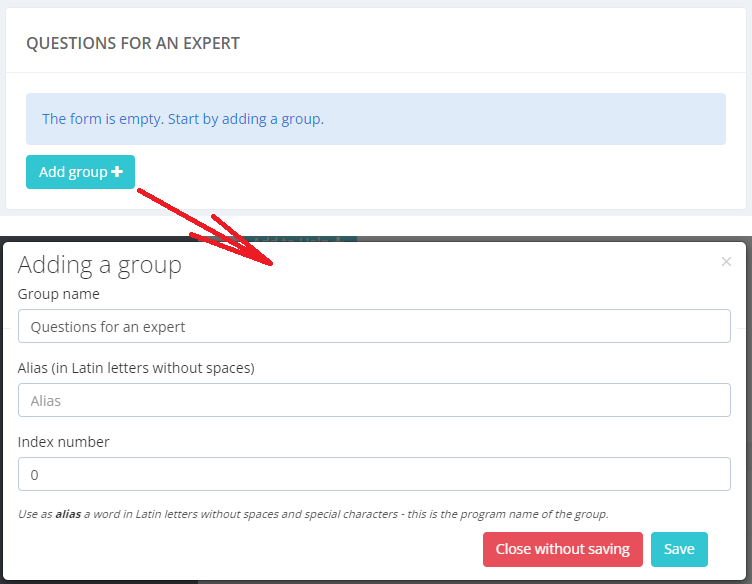
Task: Click the 'Index number' label
Action: click(63, 442)
